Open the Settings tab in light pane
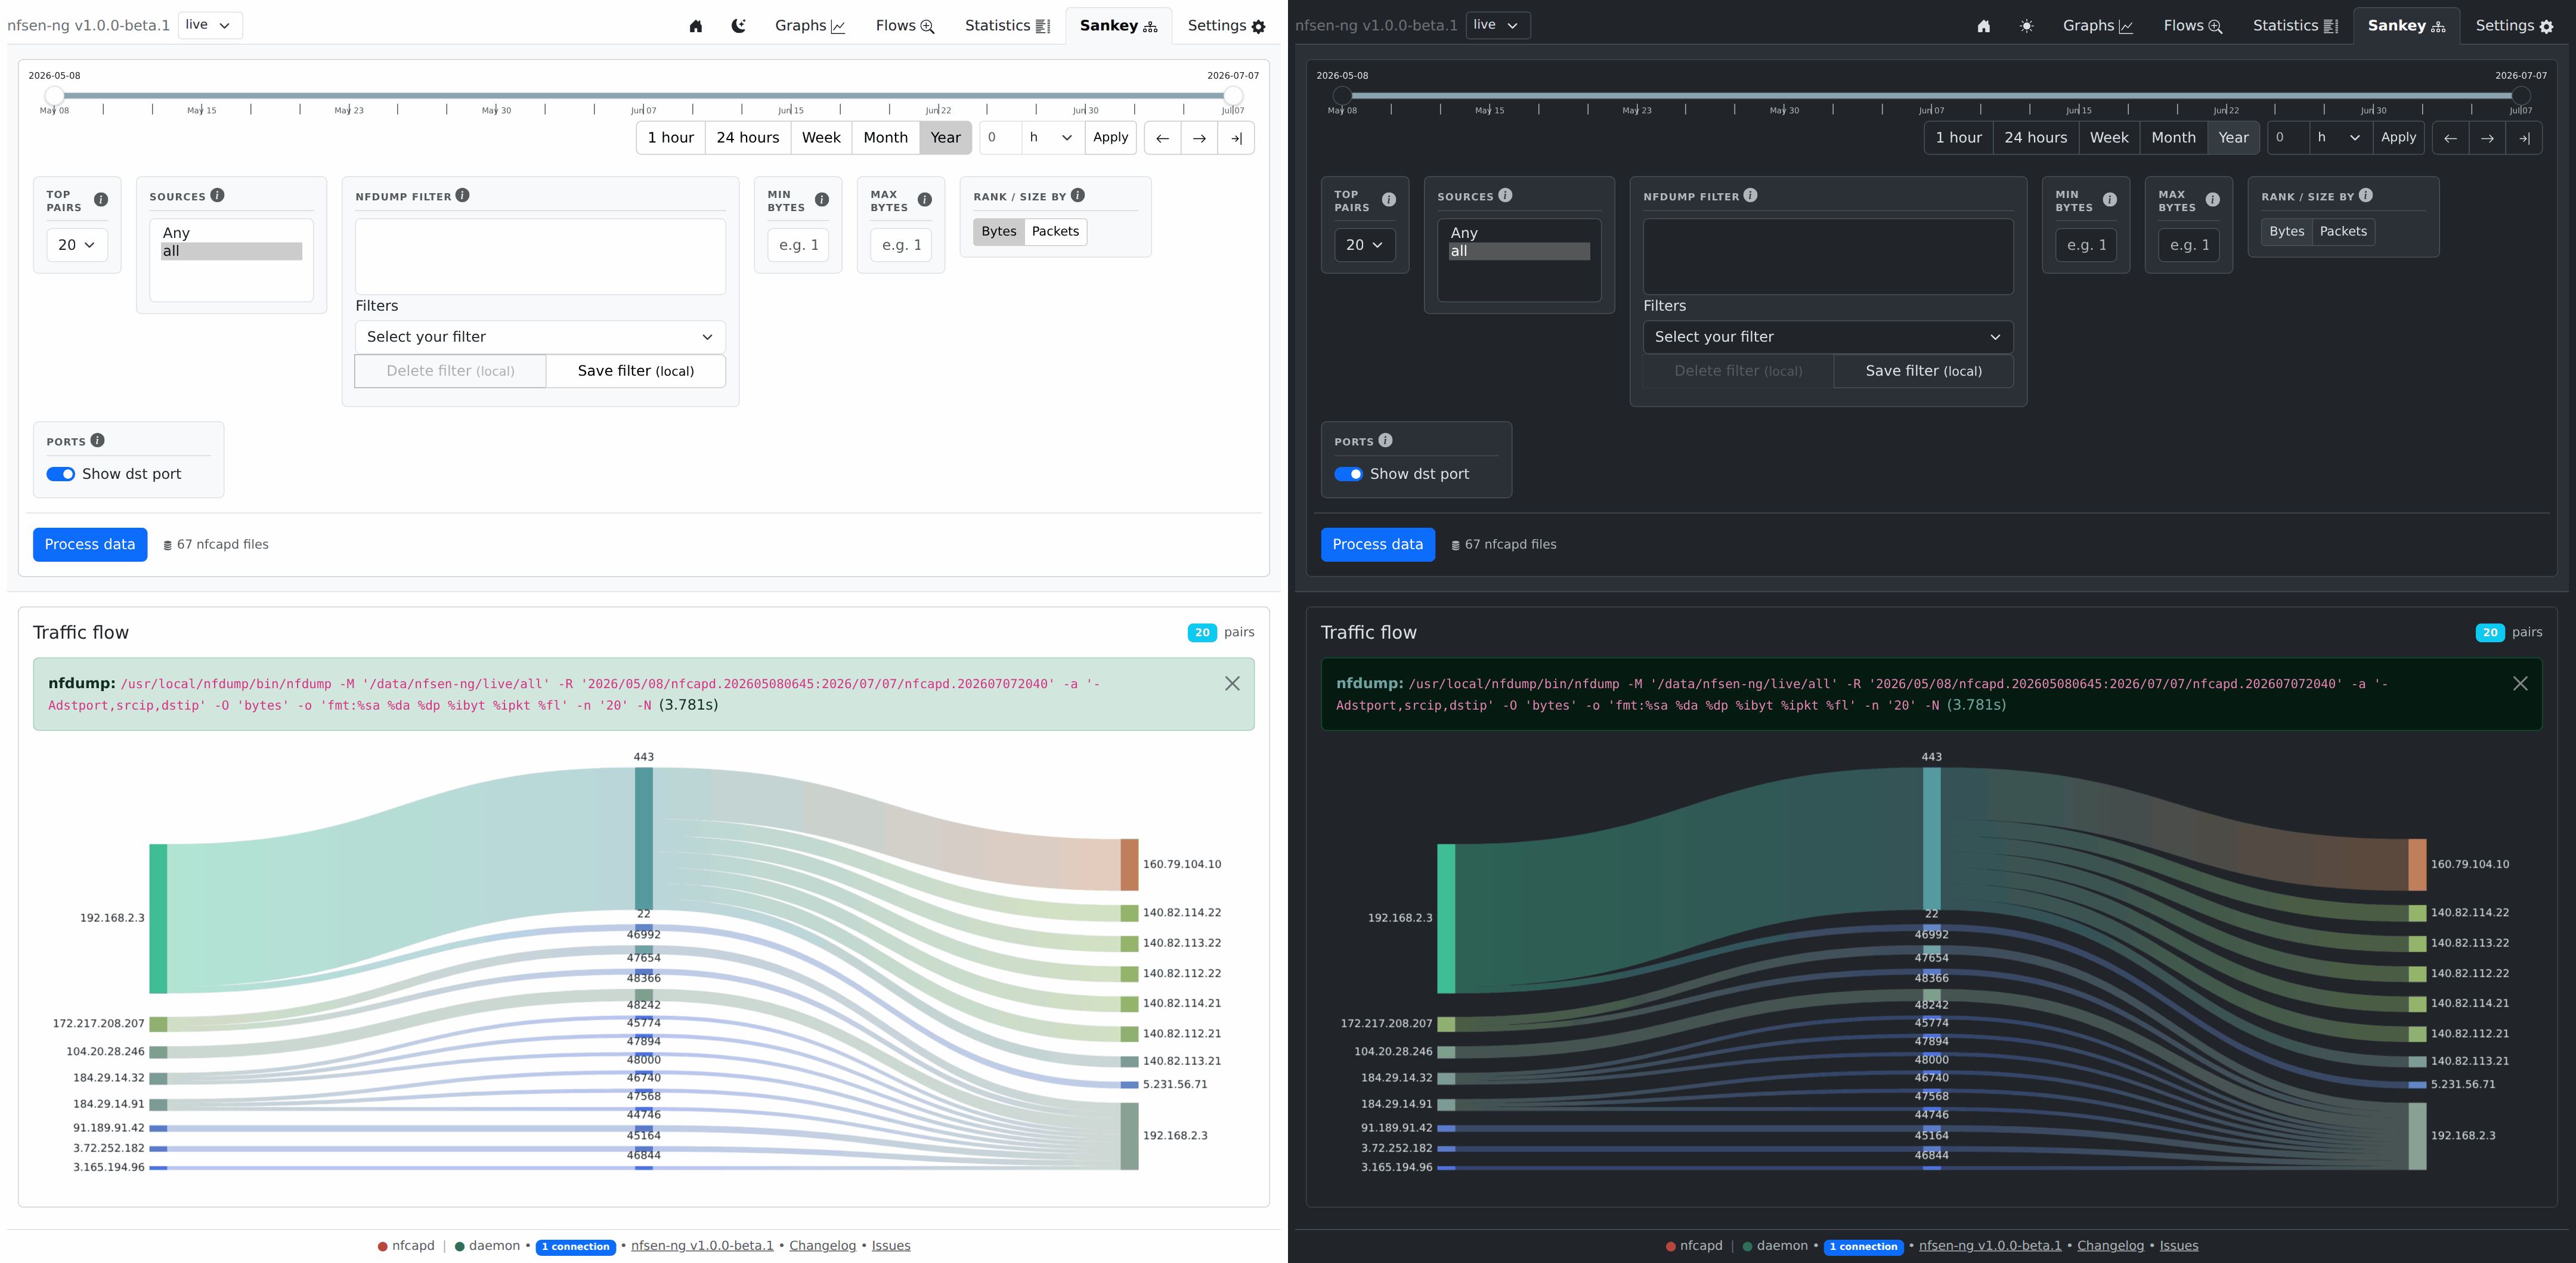The height and width of the screenshot is (1263, 2576). 1227,26
